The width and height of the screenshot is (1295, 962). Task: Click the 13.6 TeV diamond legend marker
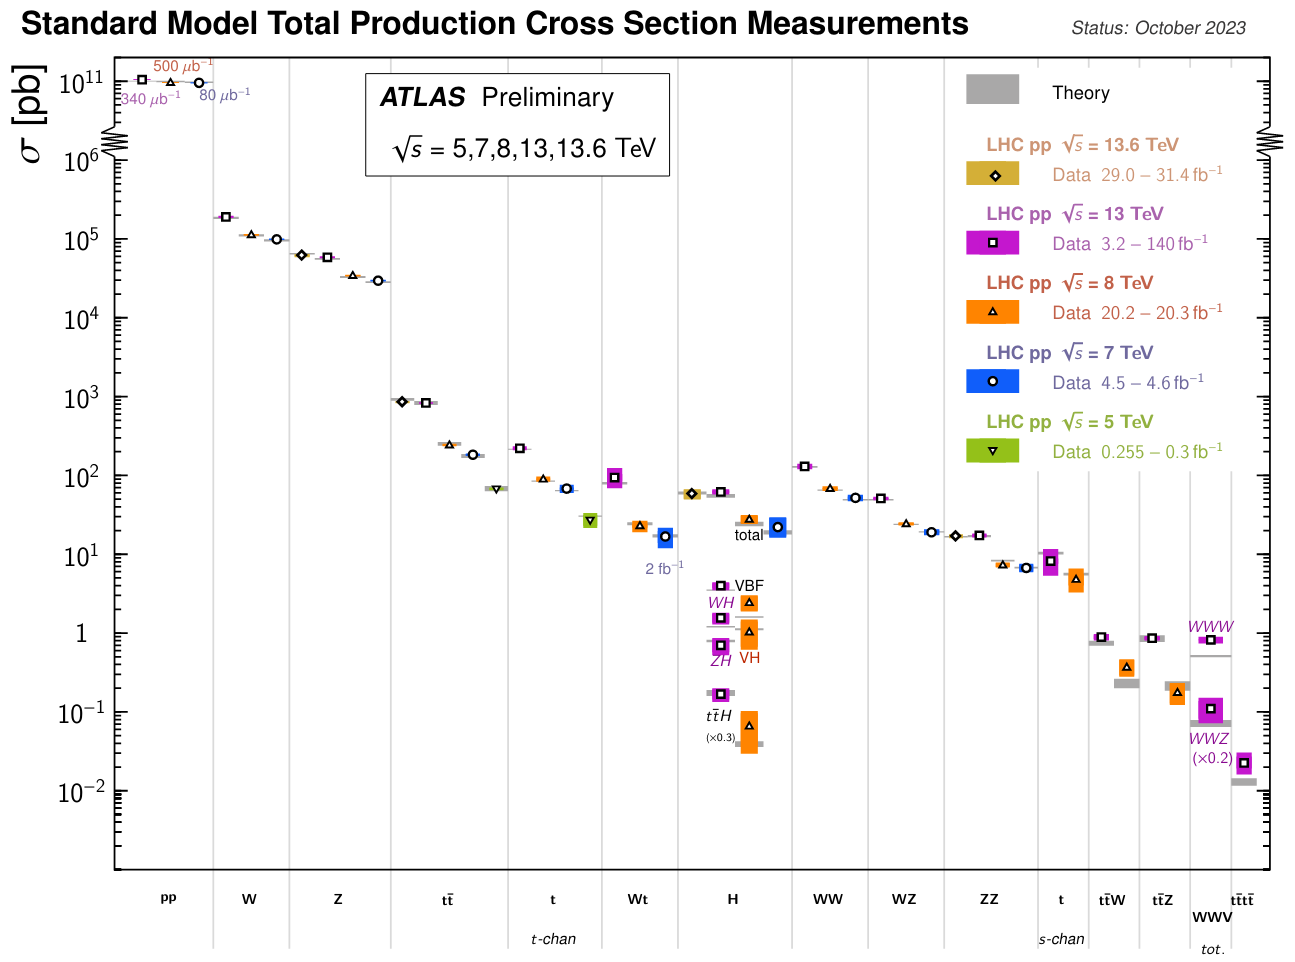pos(993,175)
